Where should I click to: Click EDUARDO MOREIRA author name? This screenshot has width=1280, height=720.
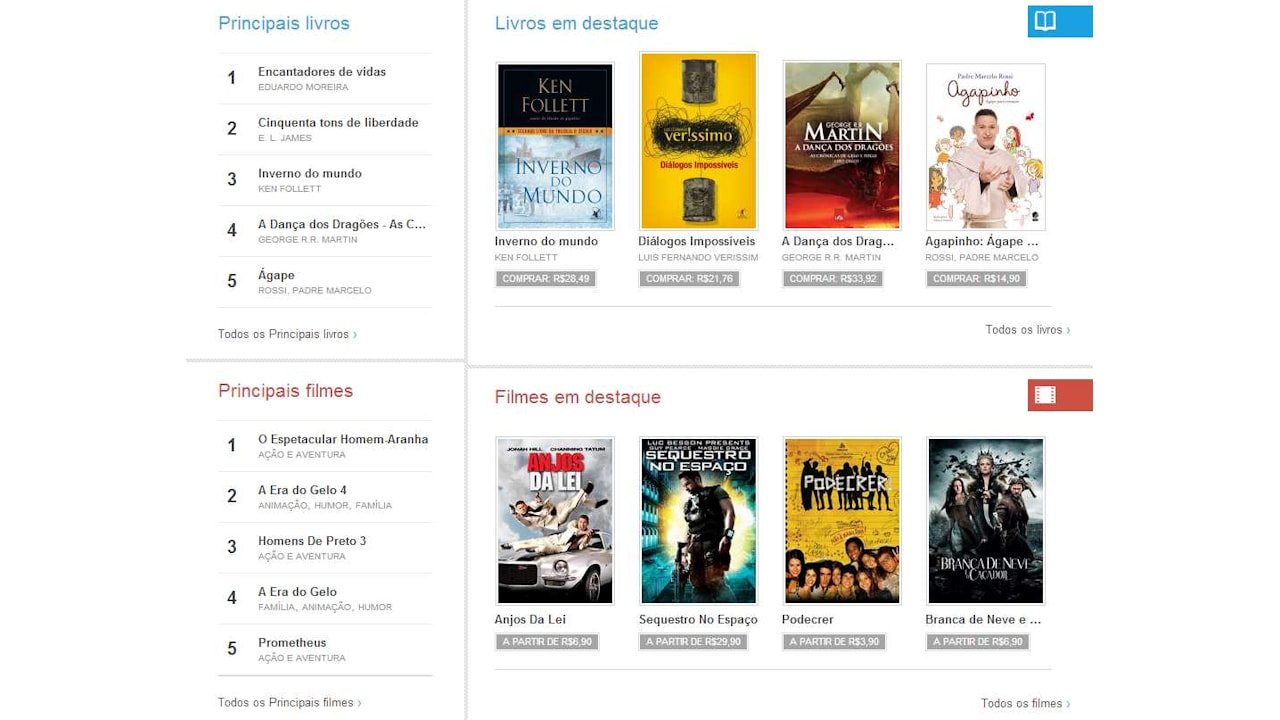tap(303, 88)
